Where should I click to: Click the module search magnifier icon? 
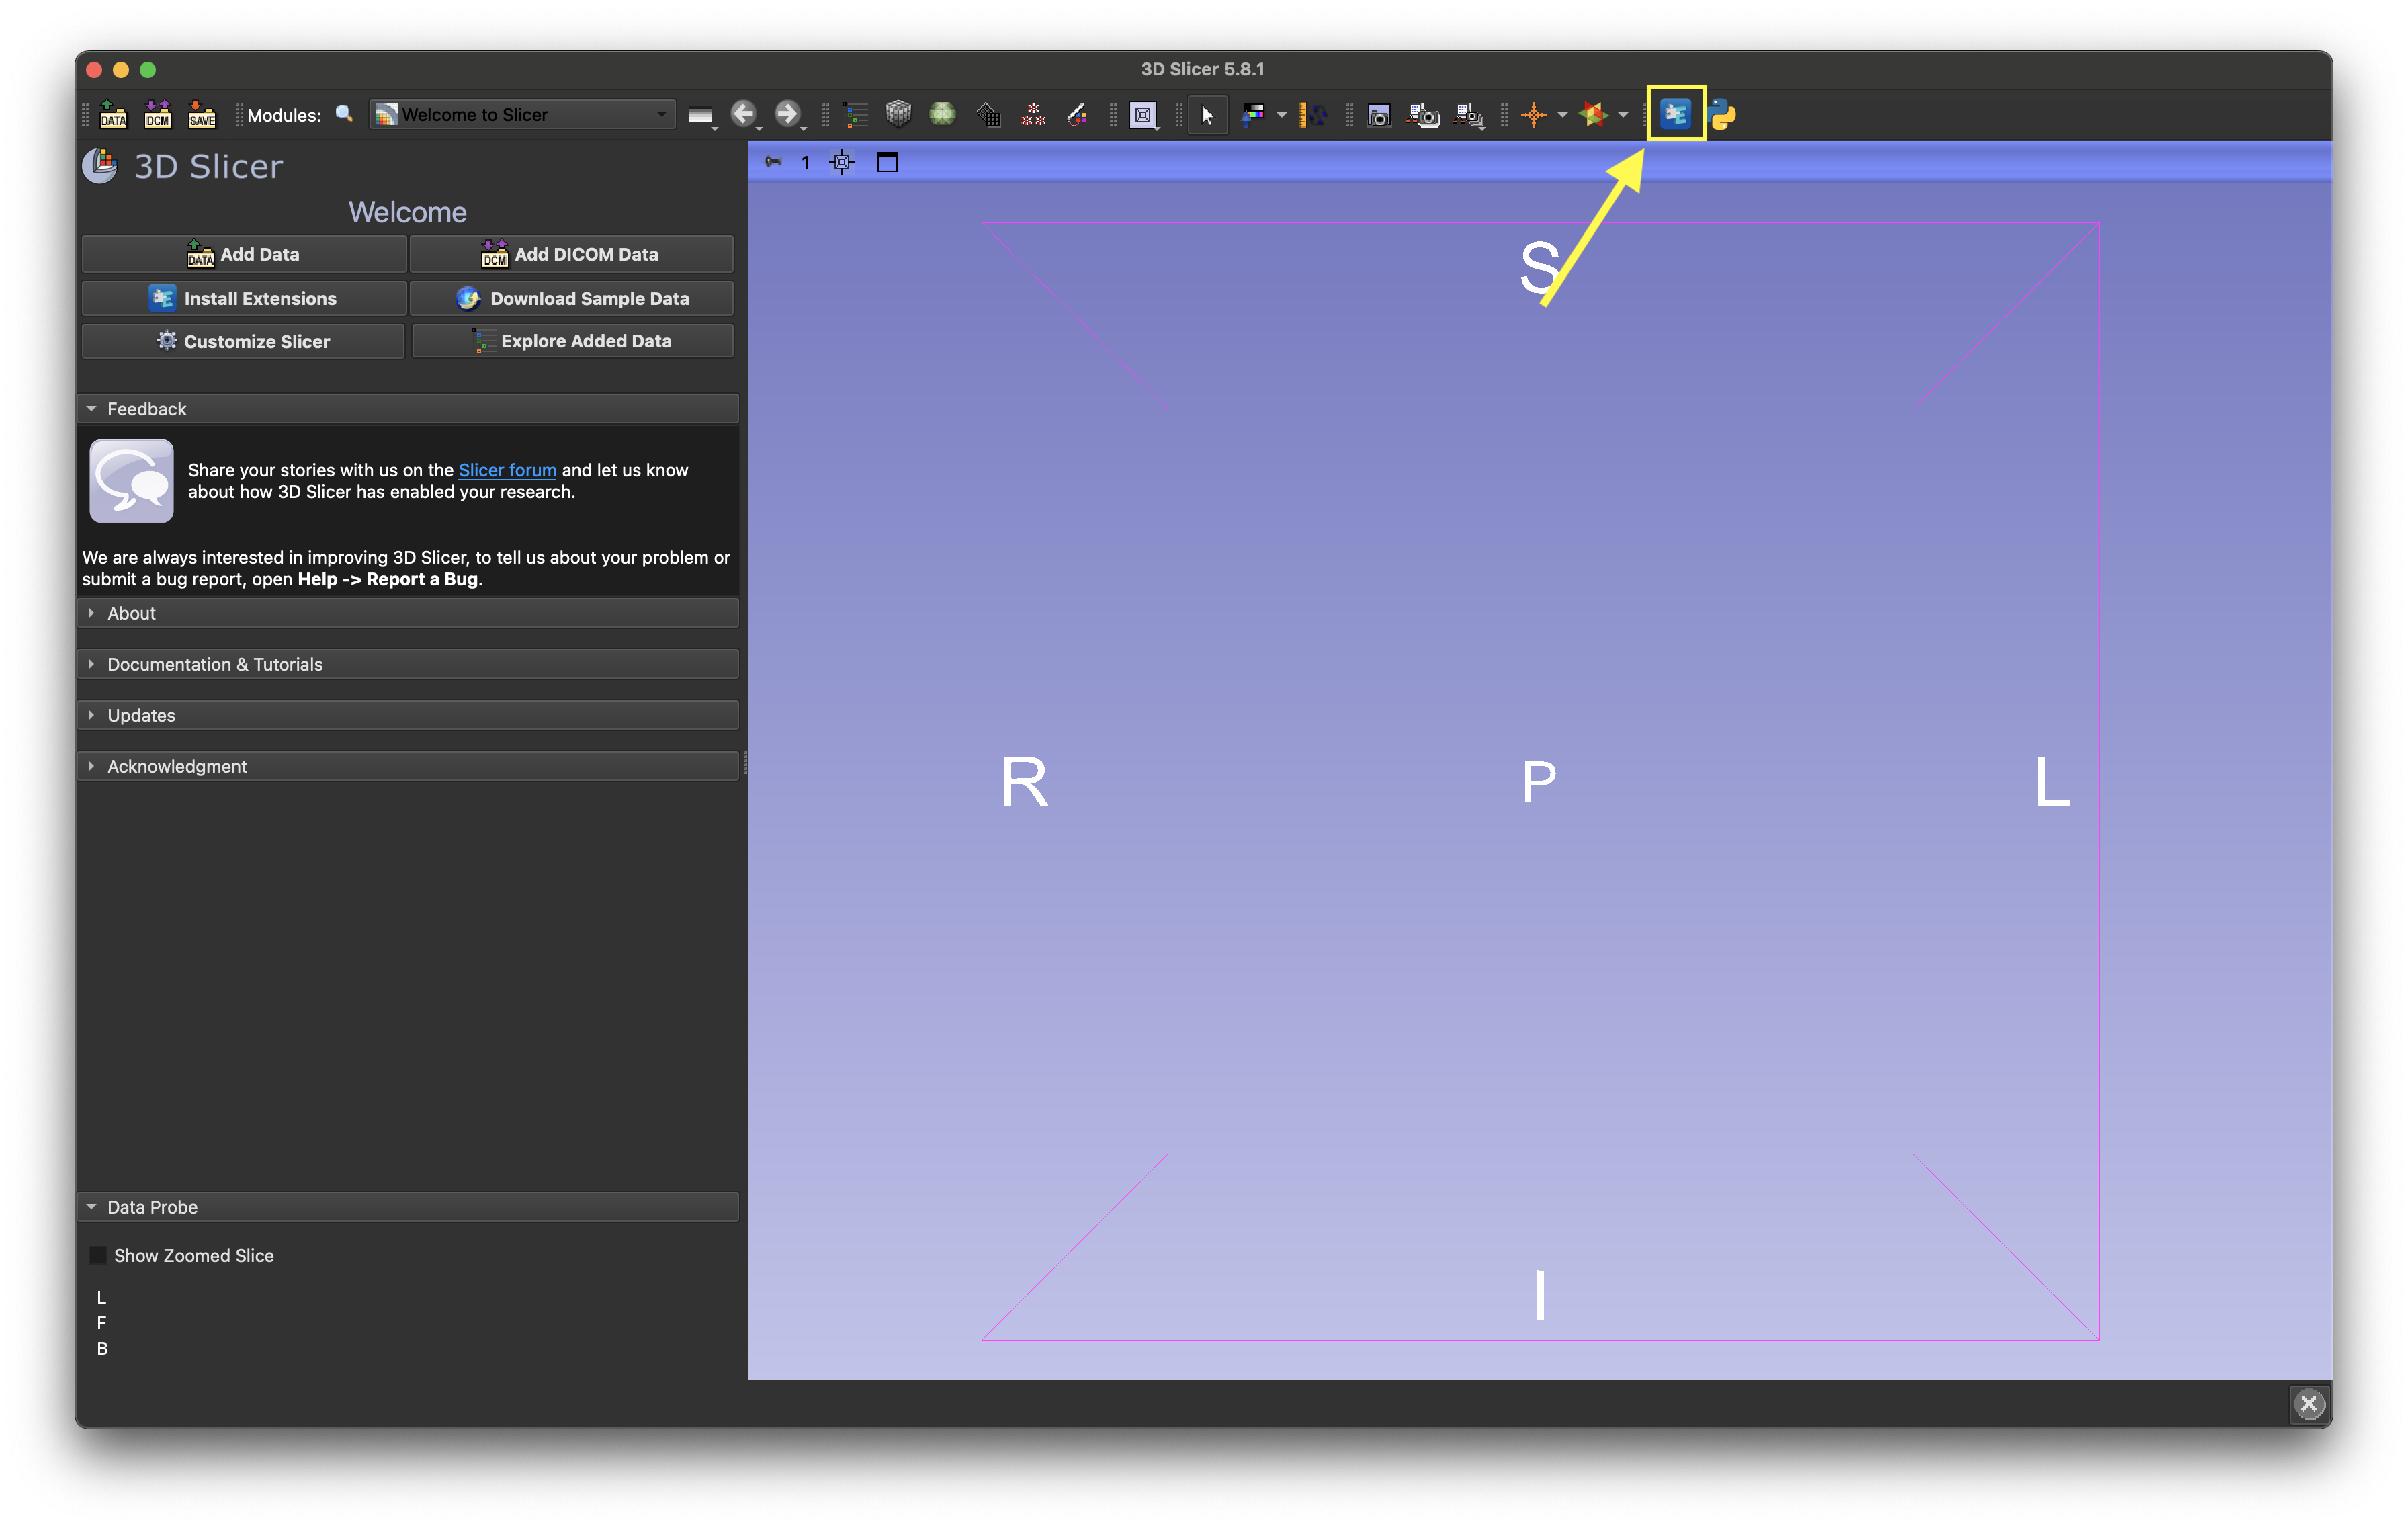point(344,114)
